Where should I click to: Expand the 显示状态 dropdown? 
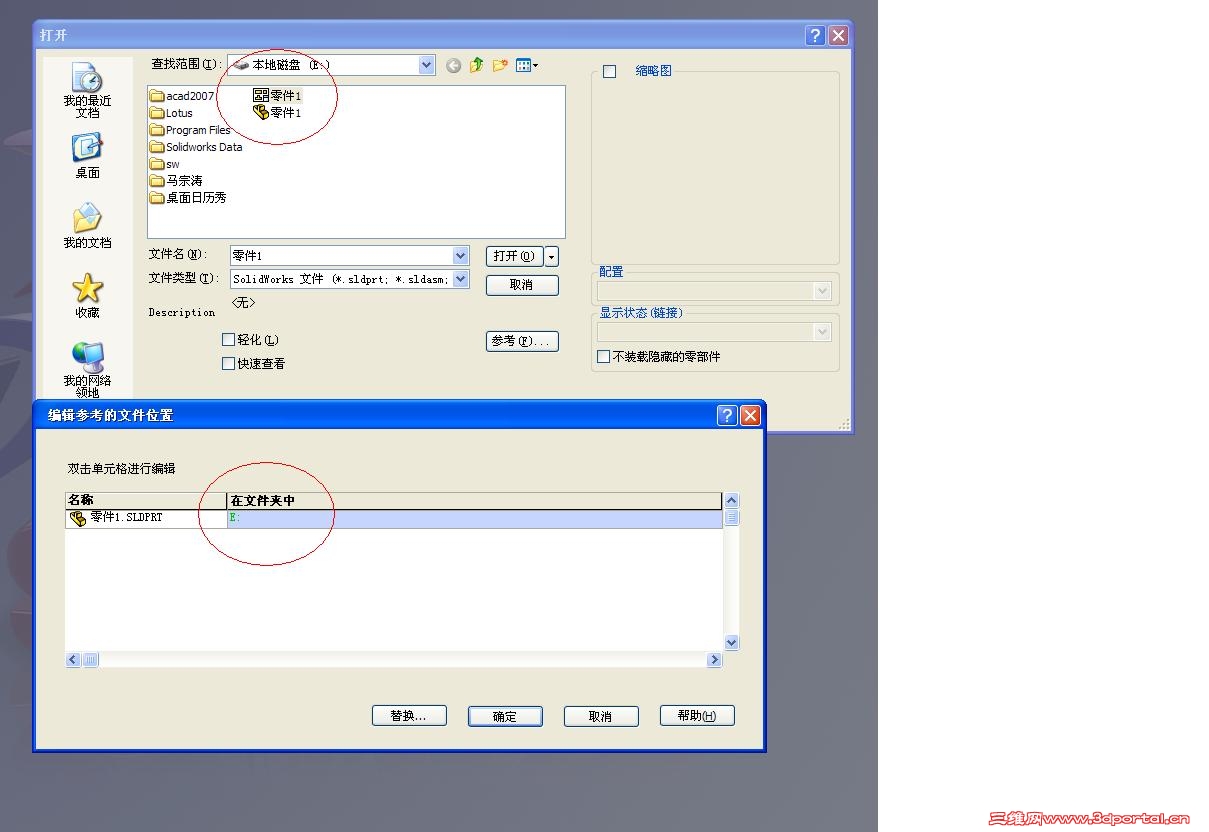(823, 332)
